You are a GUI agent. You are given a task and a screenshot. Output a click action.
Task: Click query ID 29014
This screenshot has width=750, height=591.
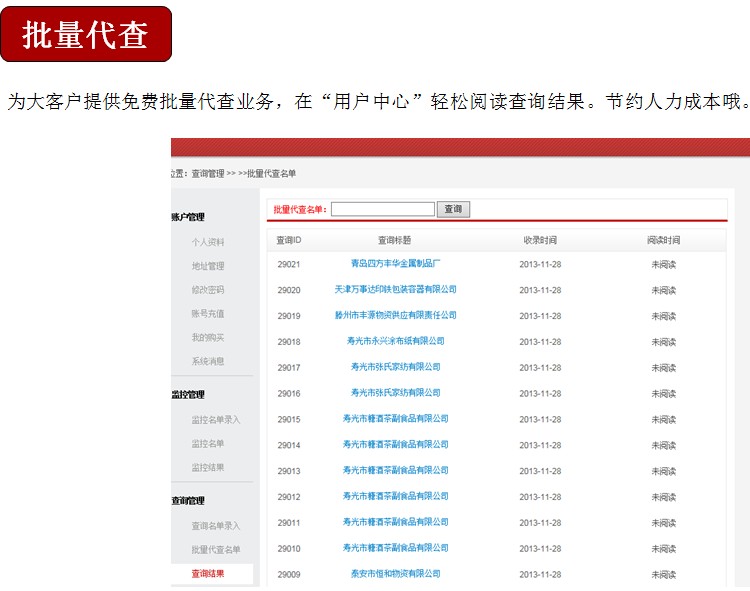point(289,445)
